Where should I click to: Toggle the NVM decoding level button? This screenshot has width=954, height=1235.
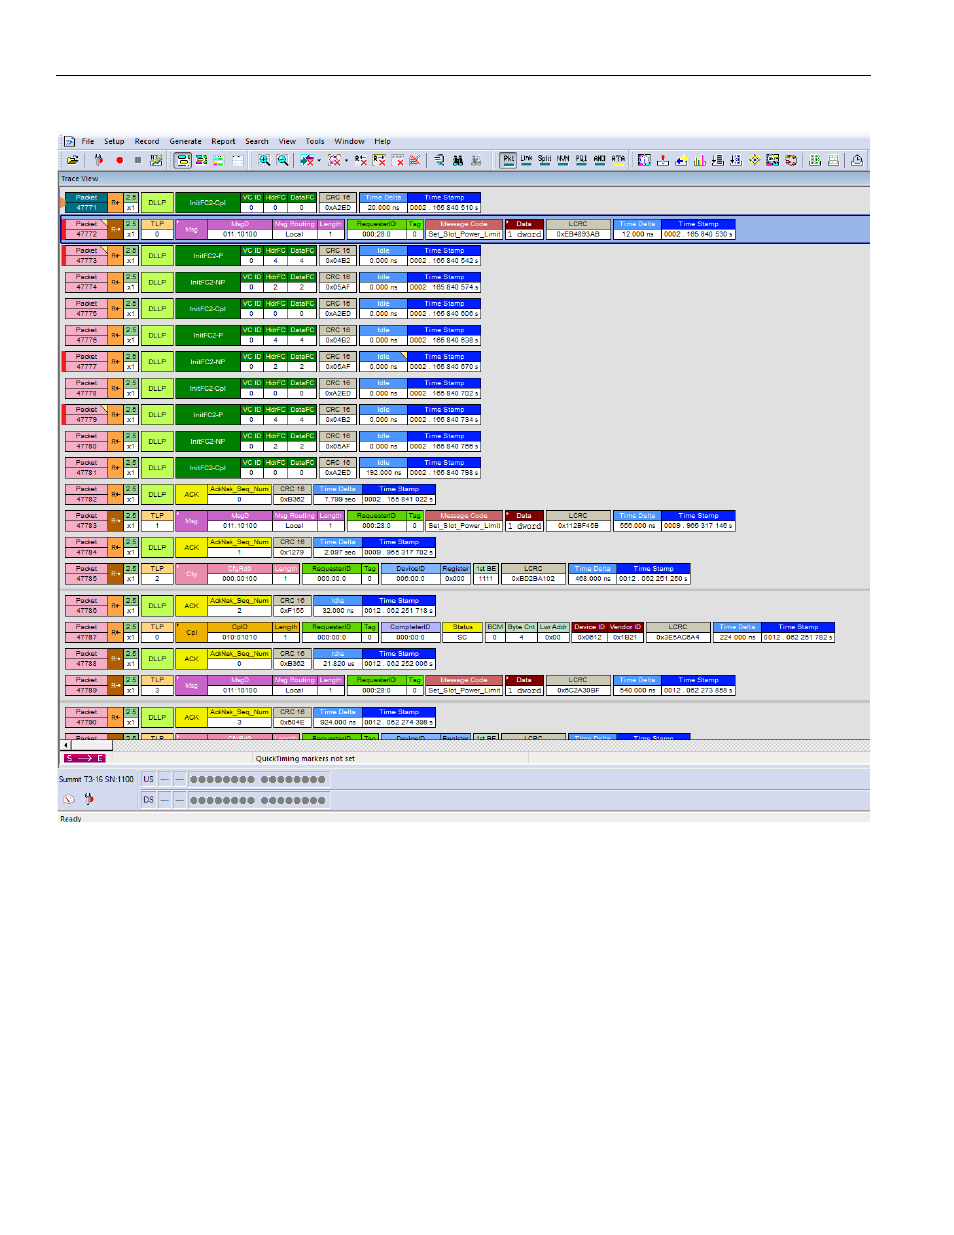[563, 160]
